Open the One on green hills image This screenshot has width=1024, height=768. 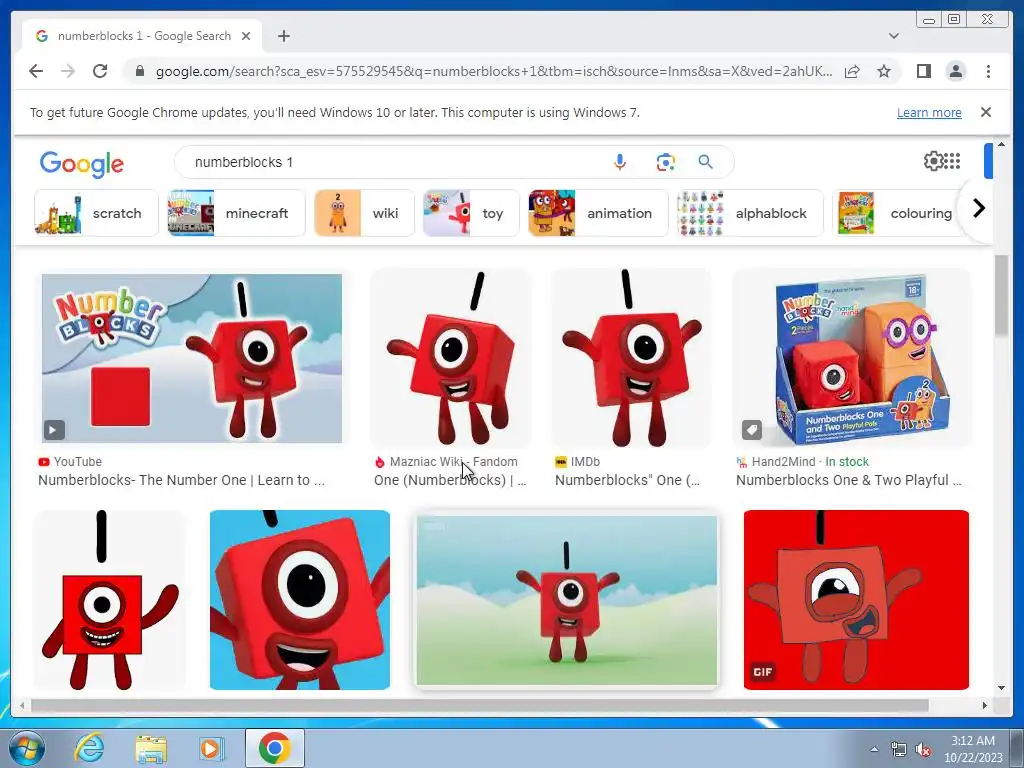(x=567, y=600)
